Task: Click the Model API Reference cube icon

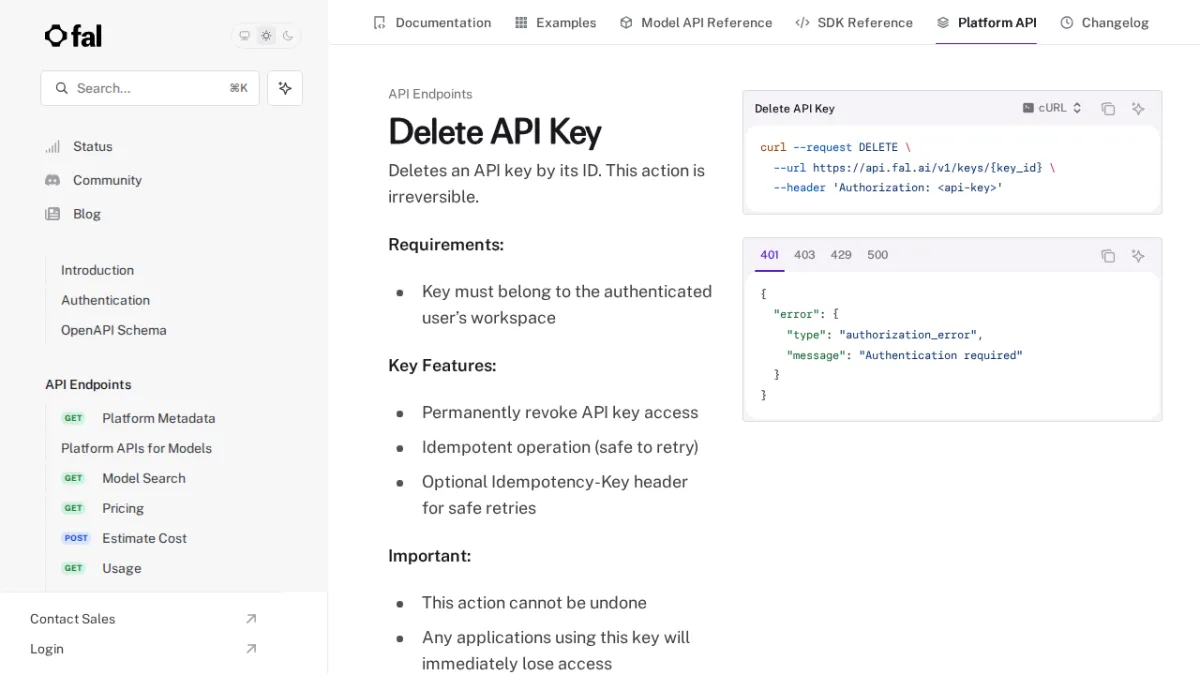Action: pos(626,22)
